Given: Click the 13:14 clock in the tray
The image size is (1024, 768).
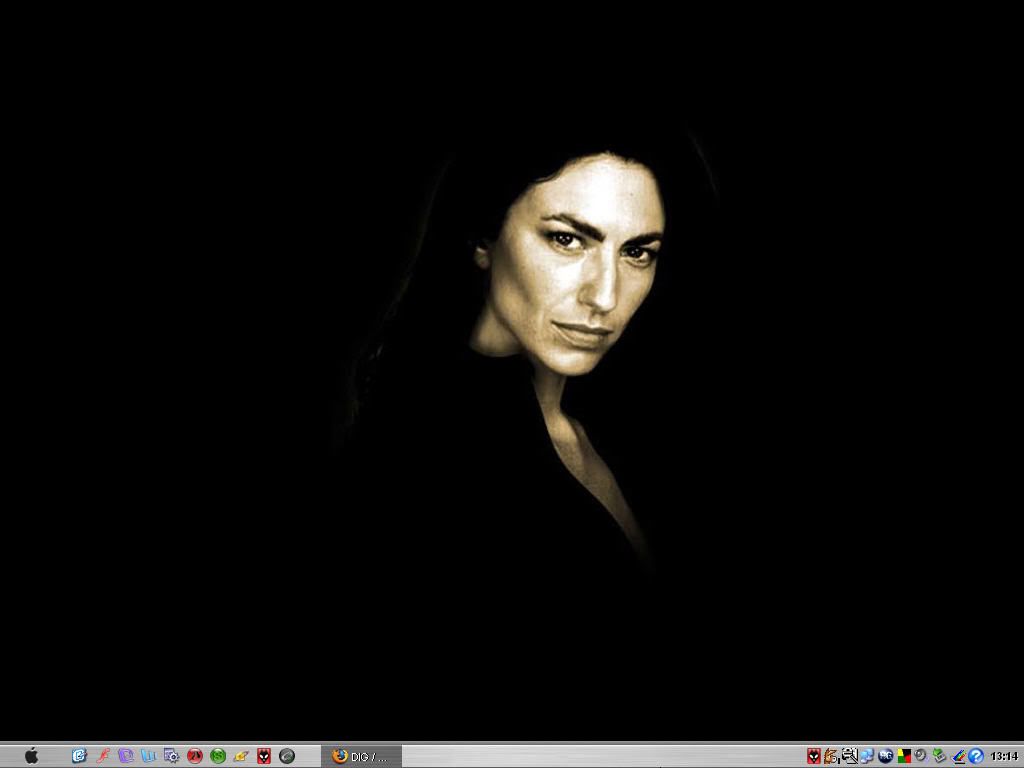Looking at the screenshot, I should (x=1004, y=756).
